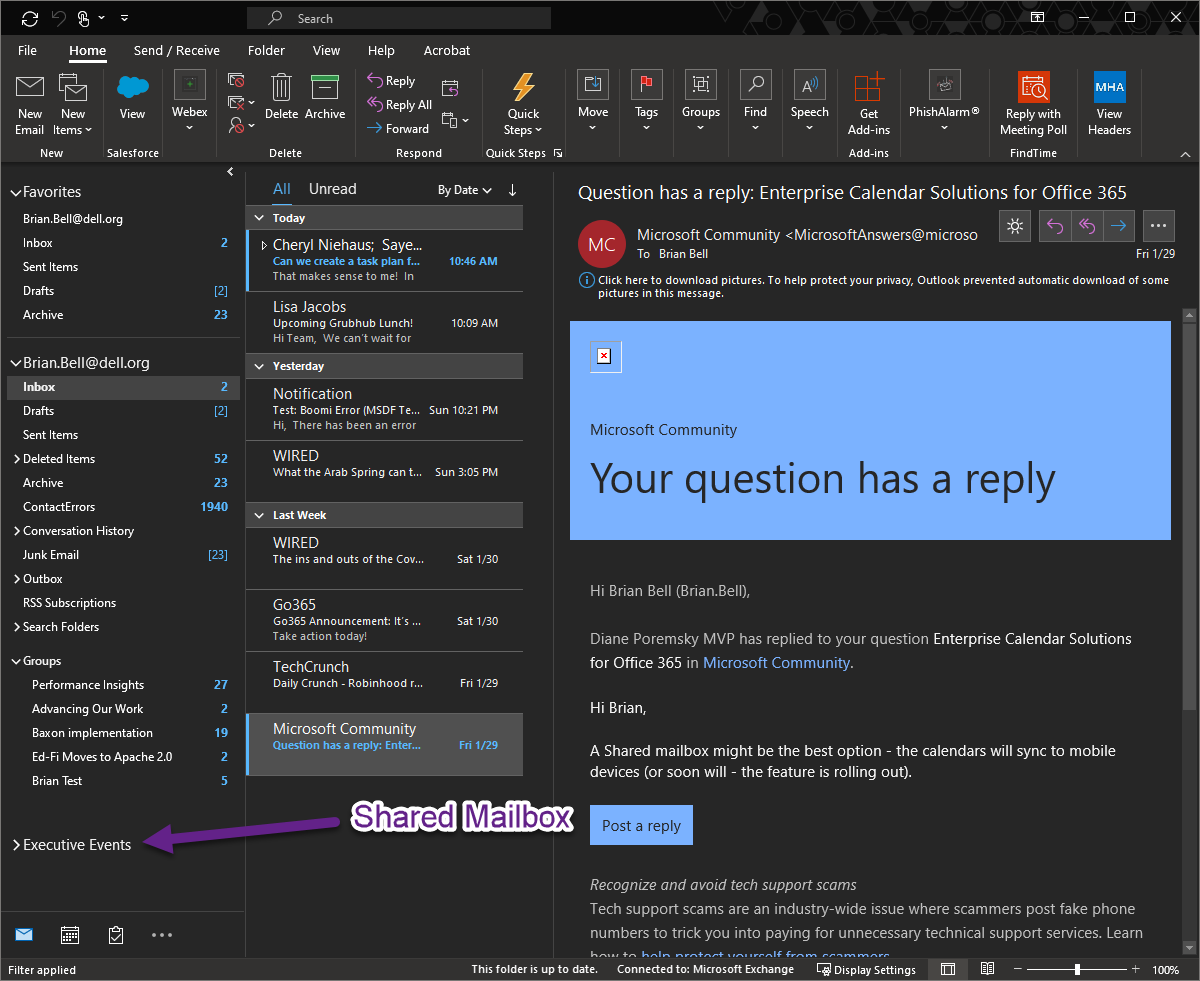Open the Help tab

click(381, 50)
